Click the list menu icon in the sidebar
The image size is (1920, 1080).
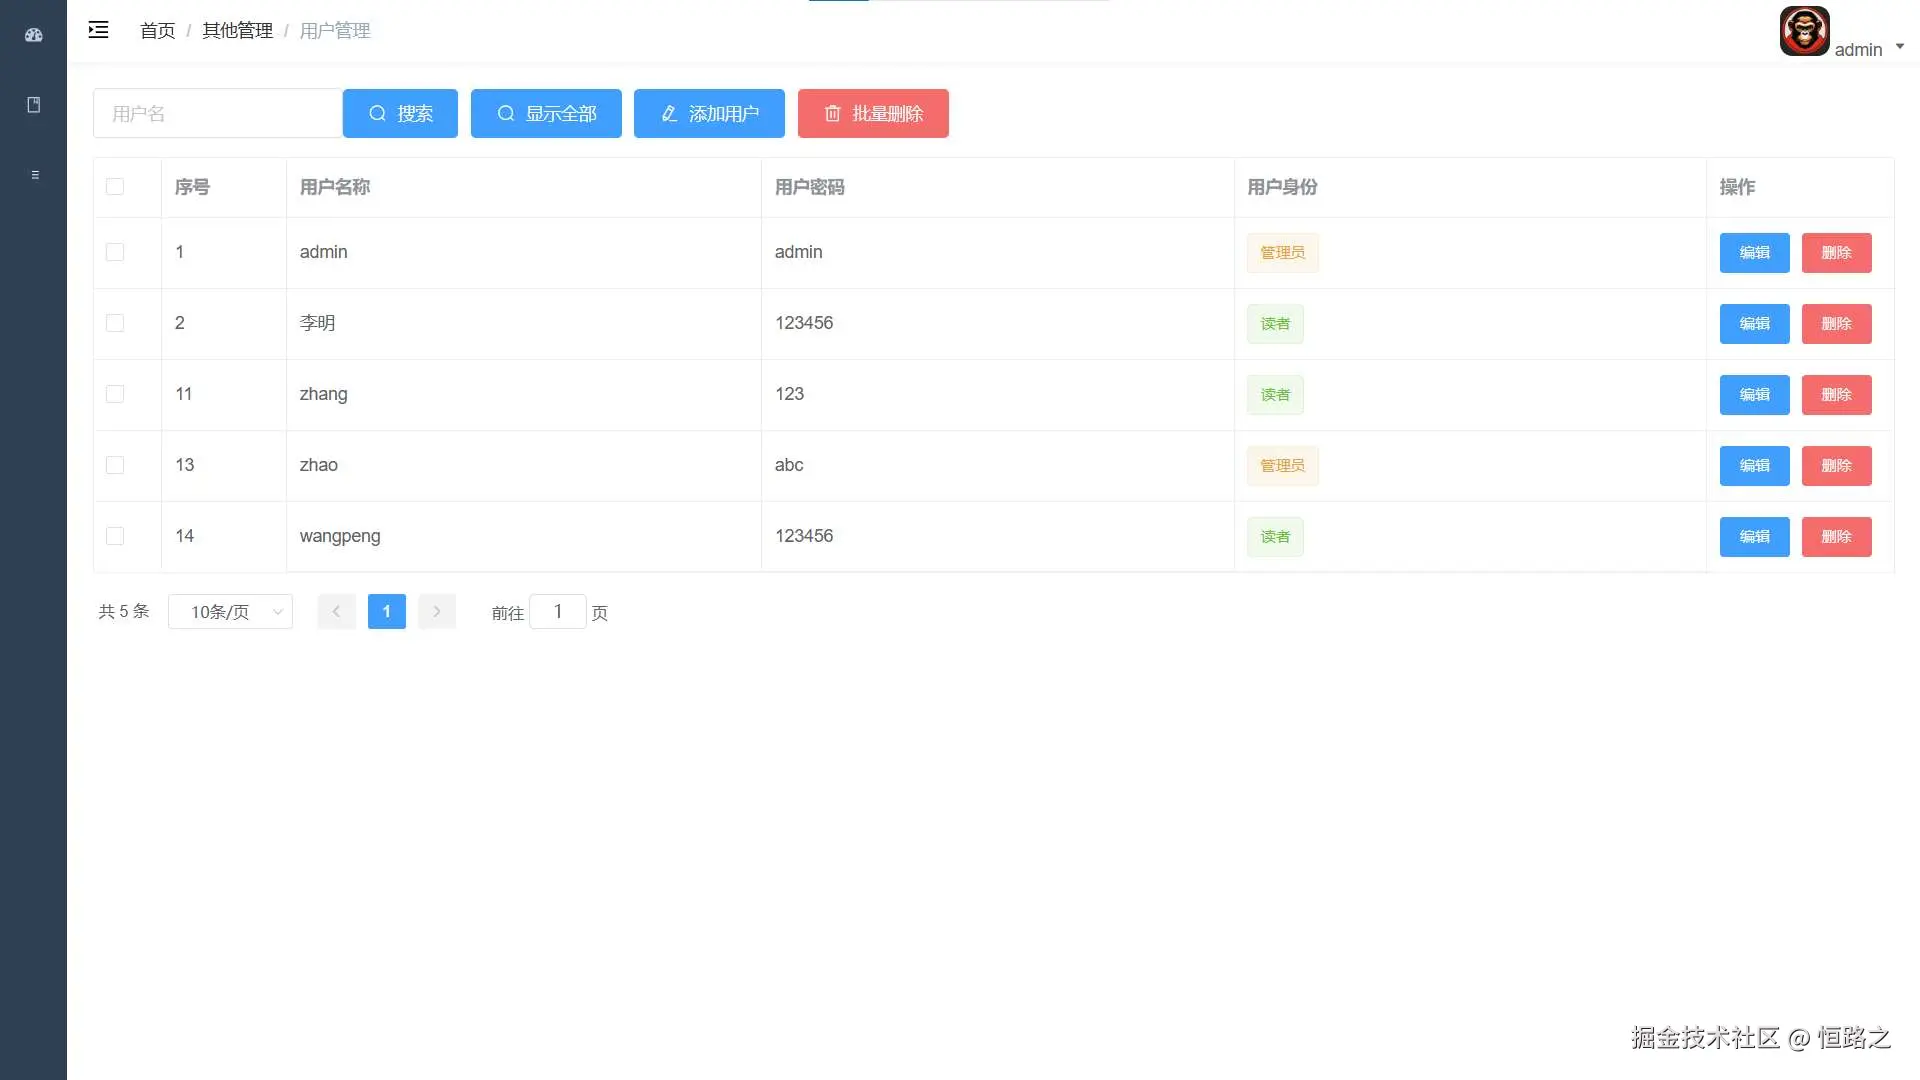[x=35, y=175]
